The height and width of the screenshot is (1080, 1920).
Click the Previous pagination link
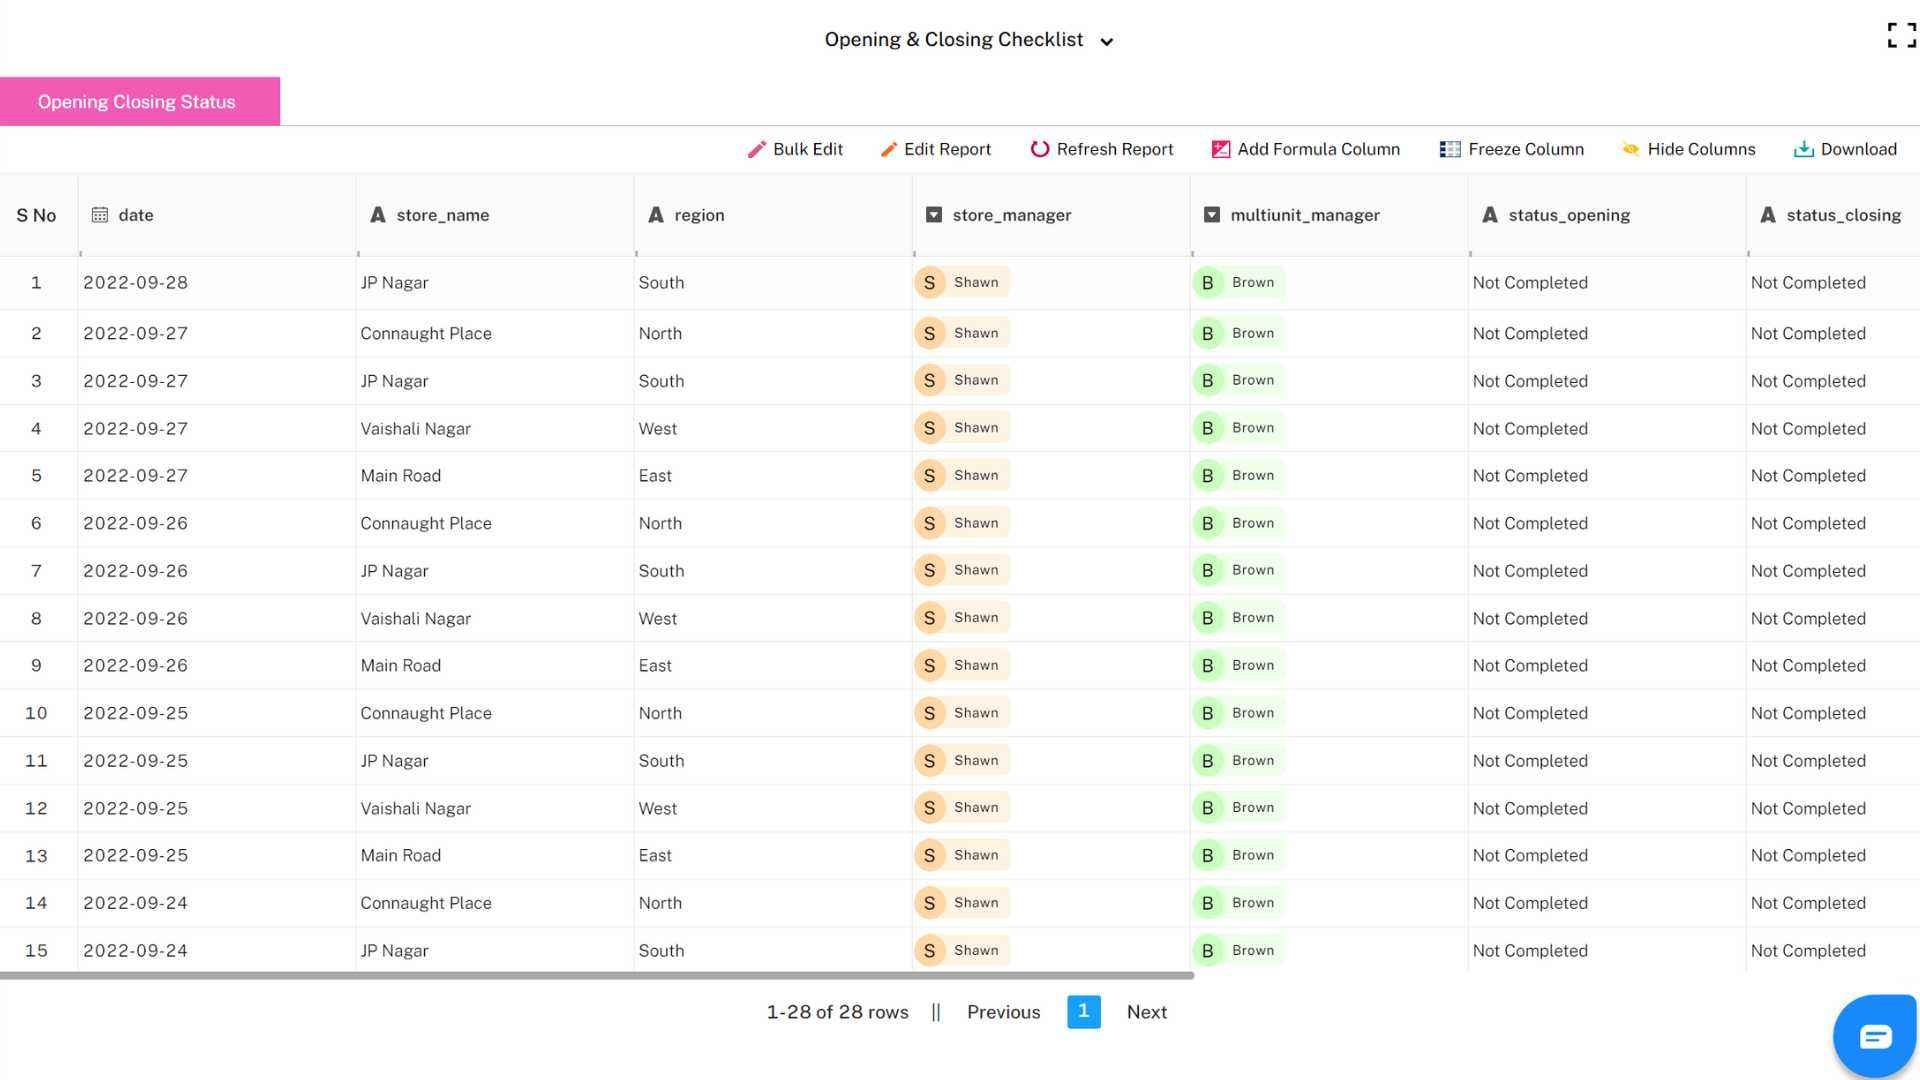point(1003,1012)
